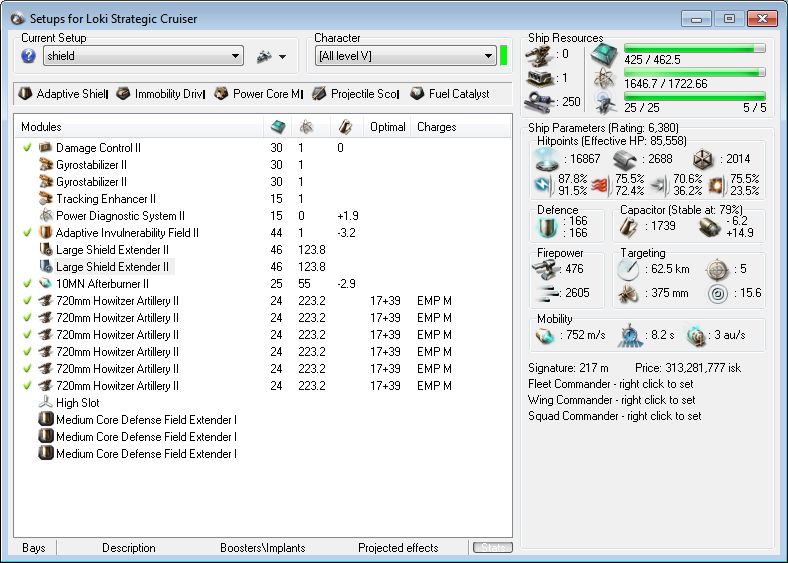
Task: Click the blue help question mark icon
Action: [x=29, y=56]
